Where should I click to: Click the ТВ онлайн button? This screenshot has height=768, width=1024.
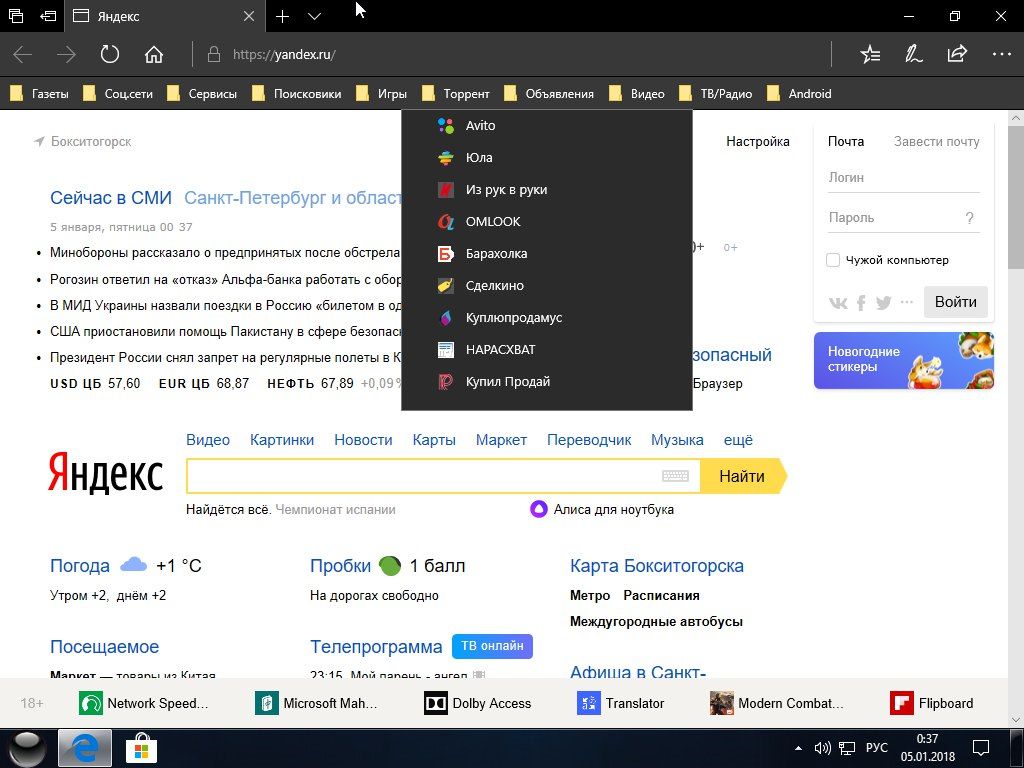(x=492, y=646)
